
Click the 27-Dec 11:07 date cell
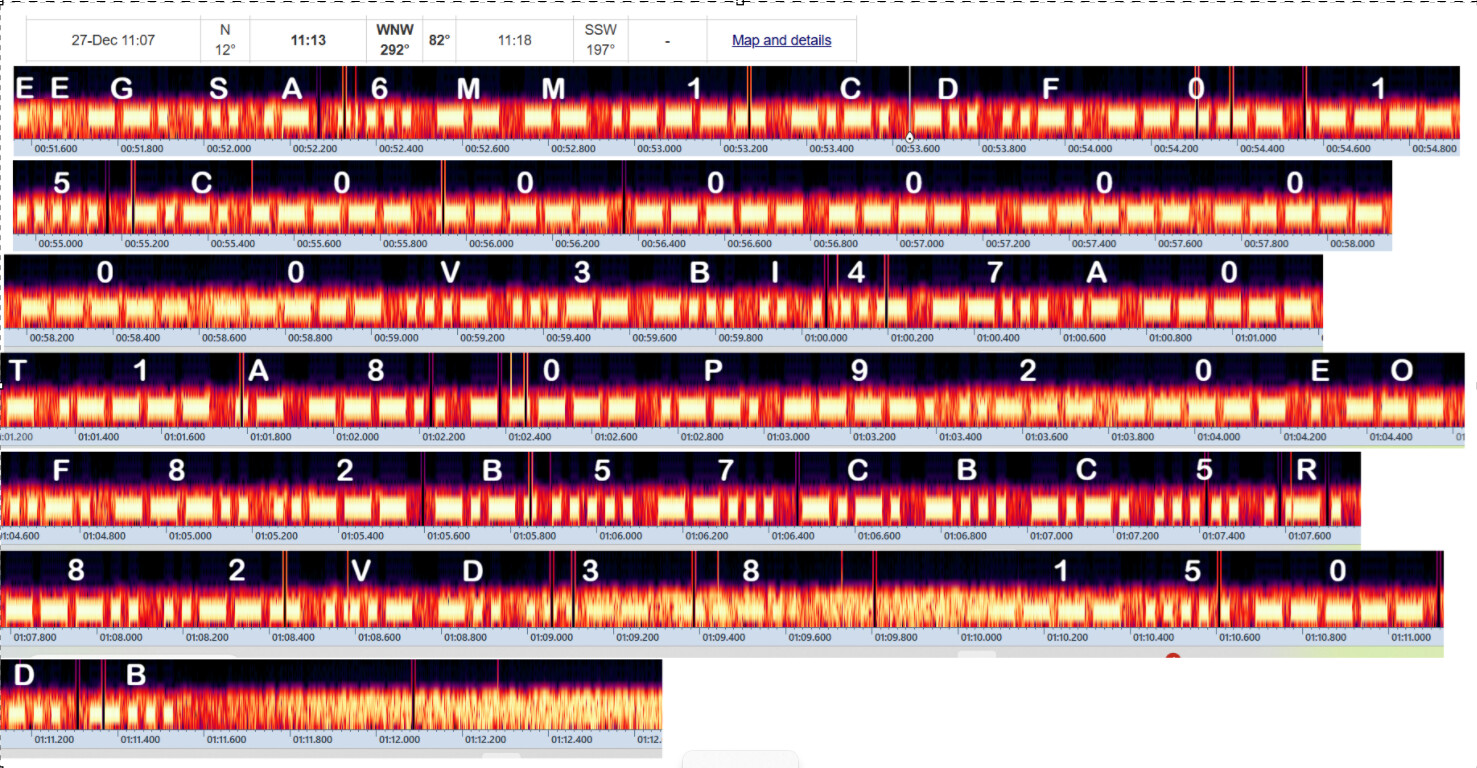click(113, 41)
